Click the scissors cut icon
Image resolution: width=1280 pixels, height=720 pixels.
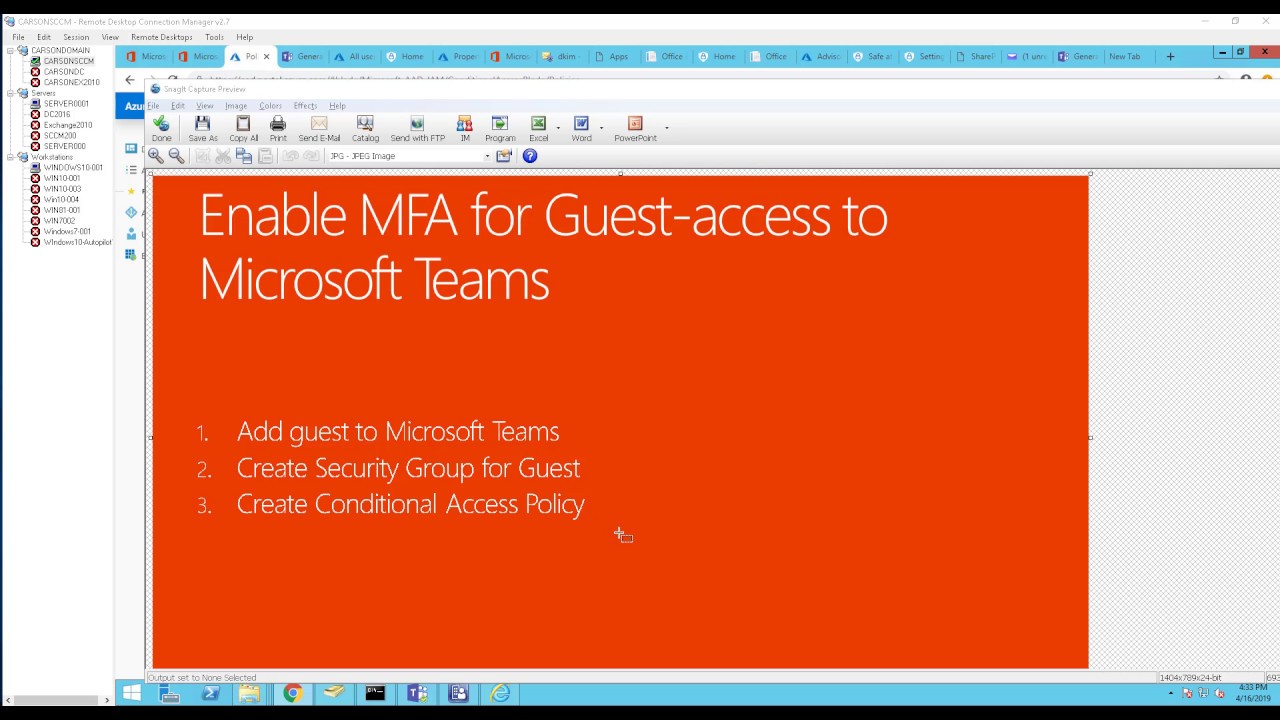[223, 156]
